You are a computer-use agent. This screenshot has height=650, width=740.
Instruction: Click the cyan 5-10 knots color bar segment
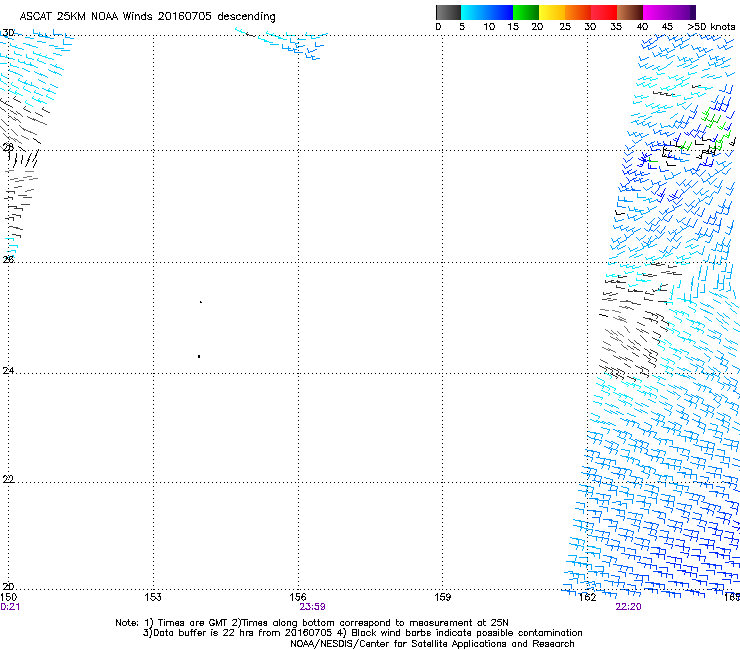[x=474, y=12]
